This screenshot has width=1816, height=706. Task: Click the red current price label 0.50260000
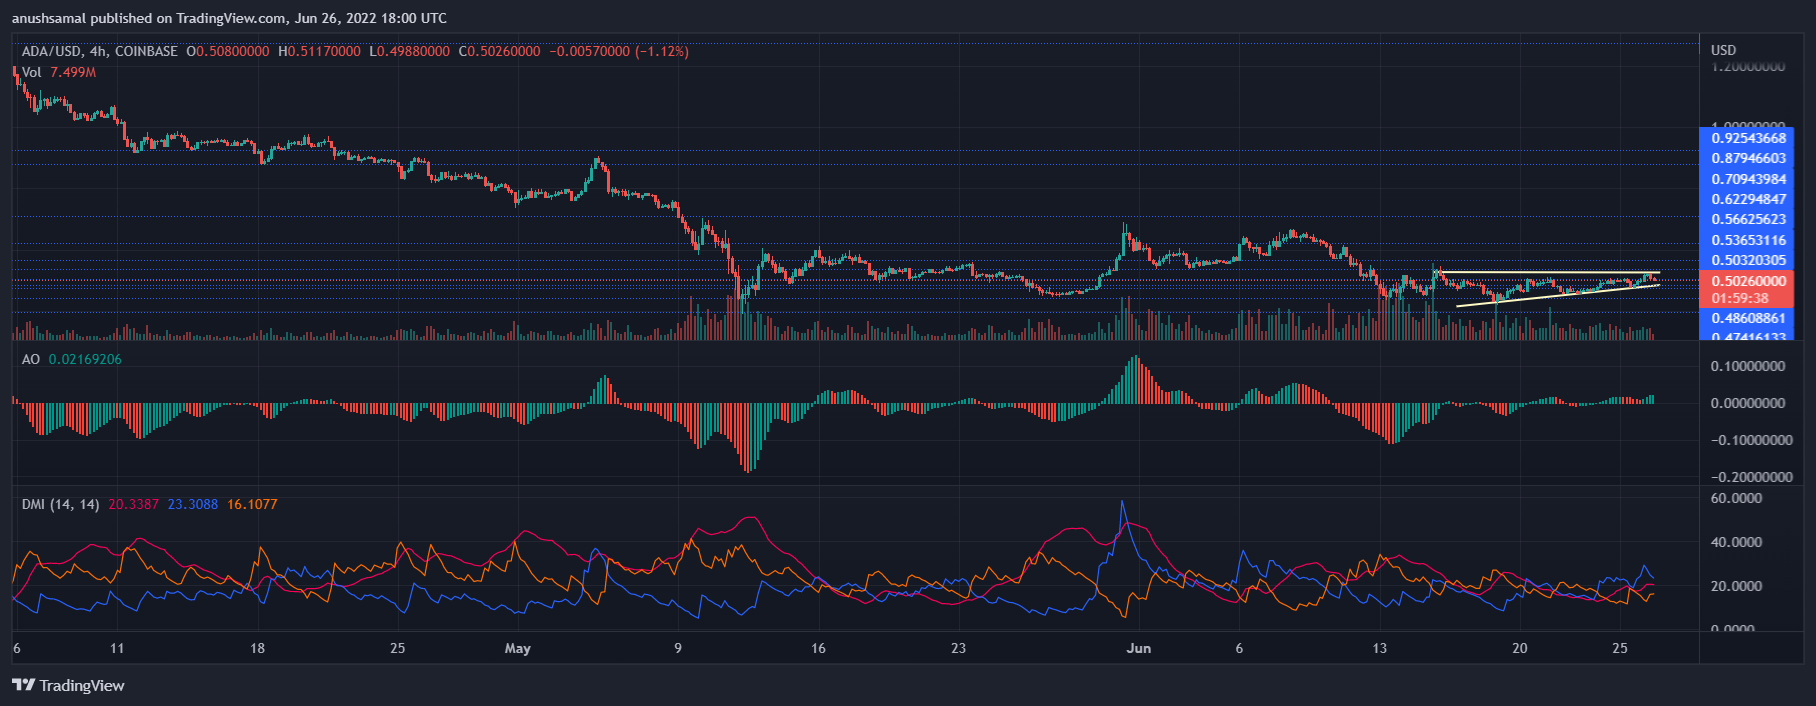[1748, 281]
